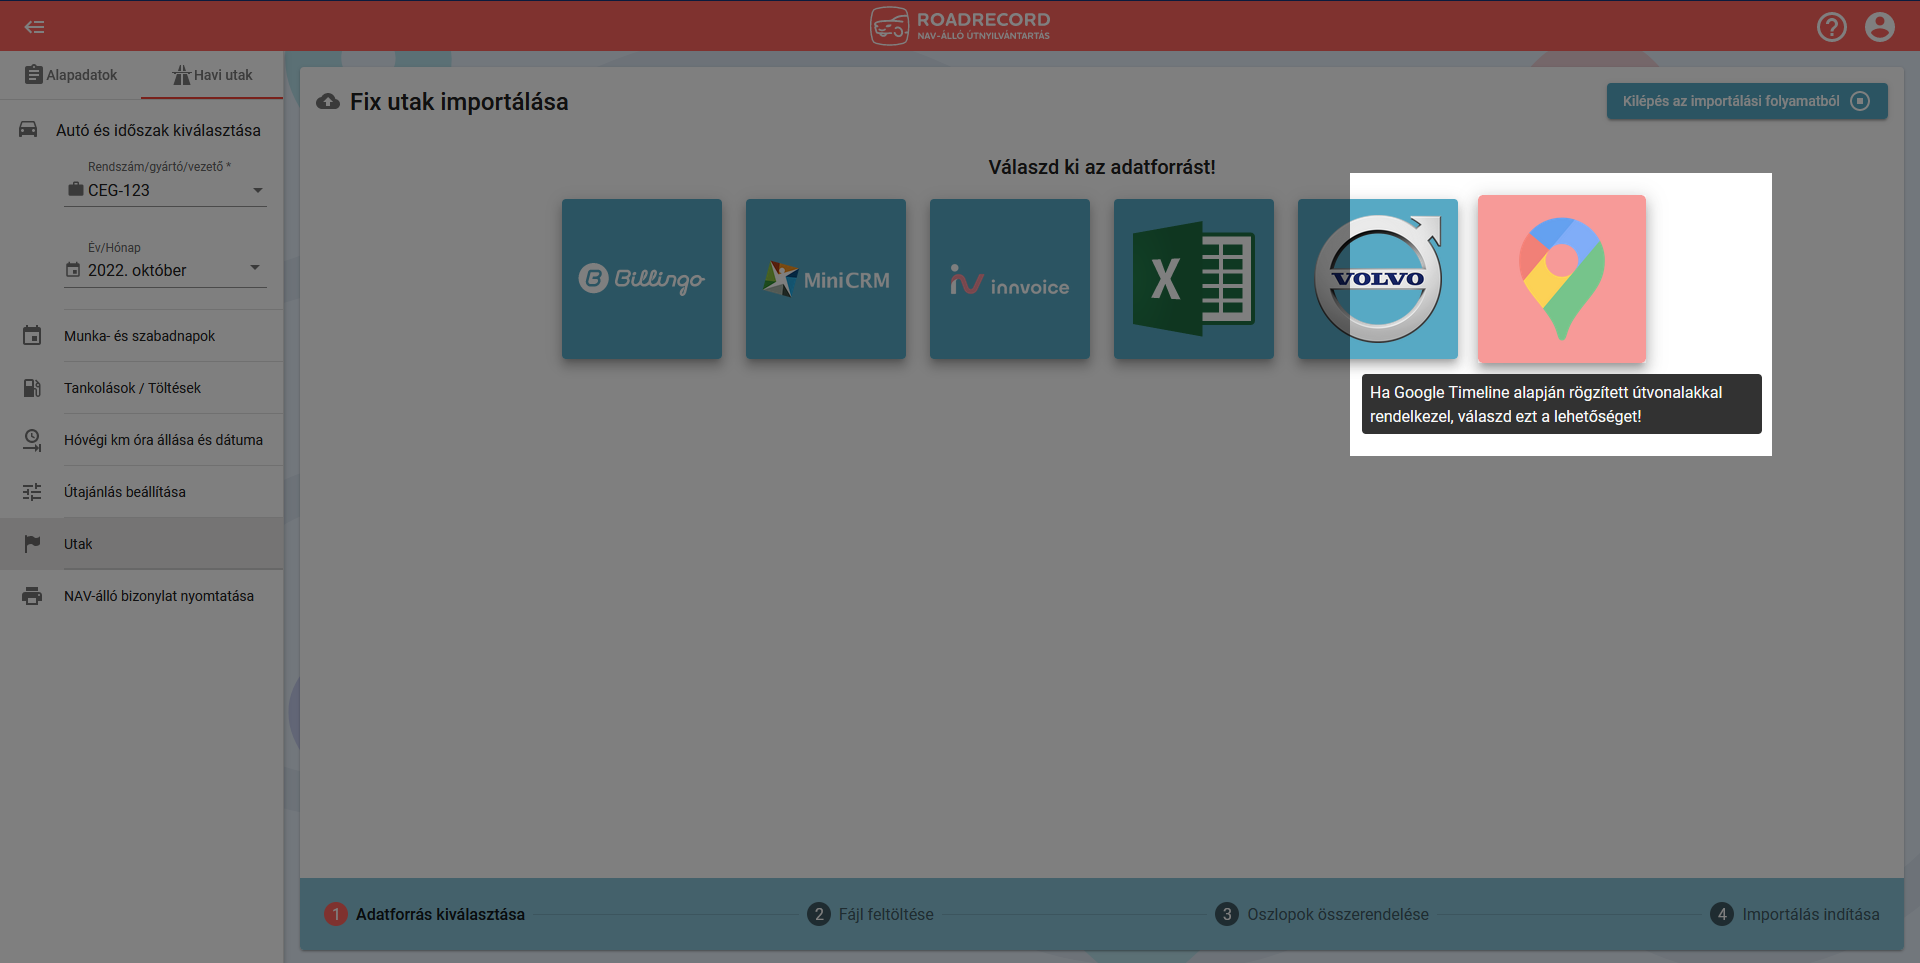The height and width of the screenshot is (963, 1920).
Task: Click the Google Timeline tooltip text
Action: point(1562,404)
